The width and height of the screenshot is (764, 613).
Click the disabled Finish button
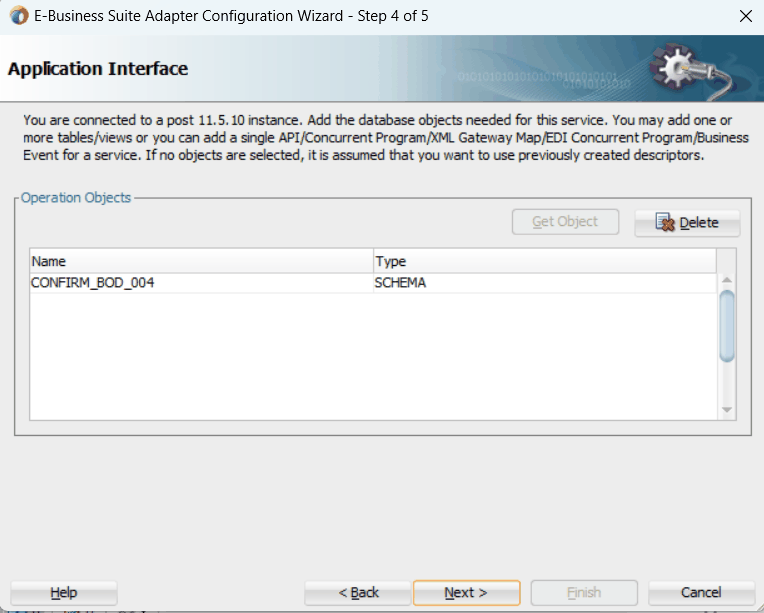pyautogui.click(x=584, y=593)
